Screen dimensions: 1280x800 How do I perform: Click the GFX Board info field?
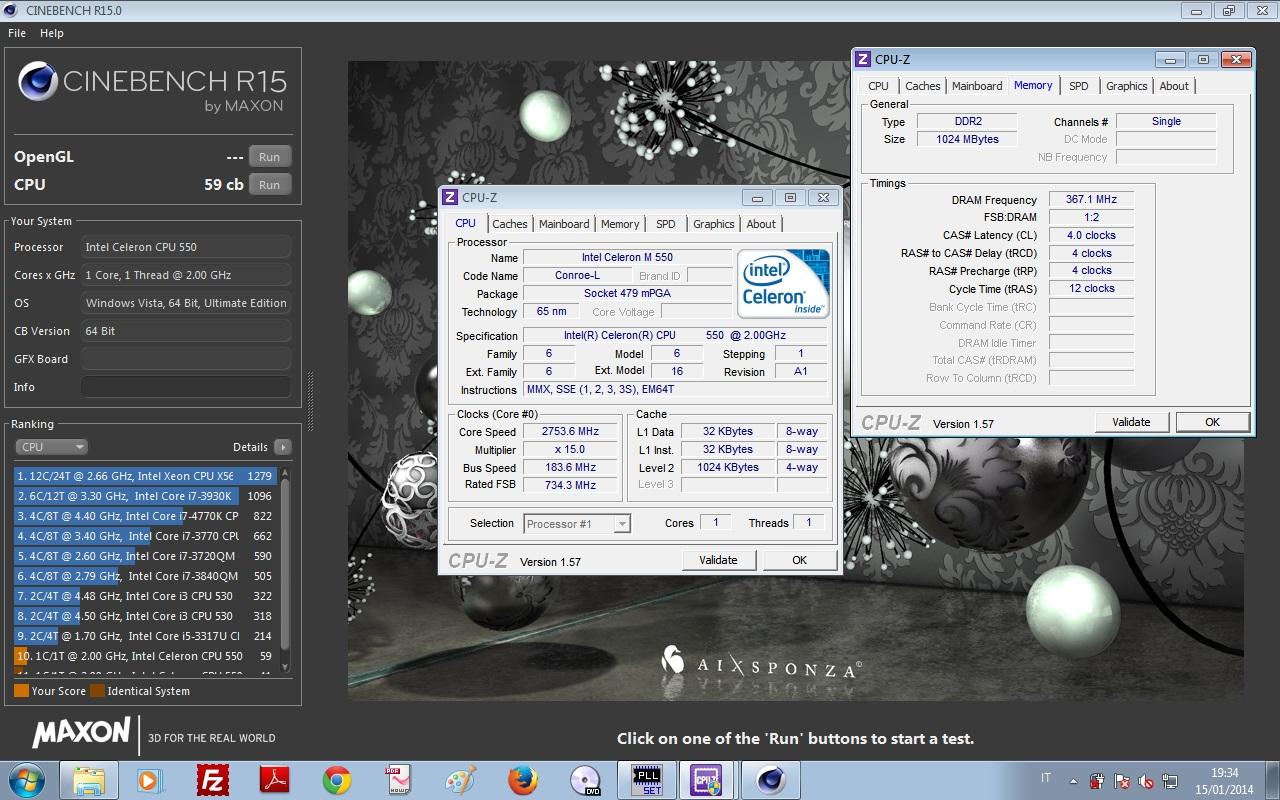186,359
